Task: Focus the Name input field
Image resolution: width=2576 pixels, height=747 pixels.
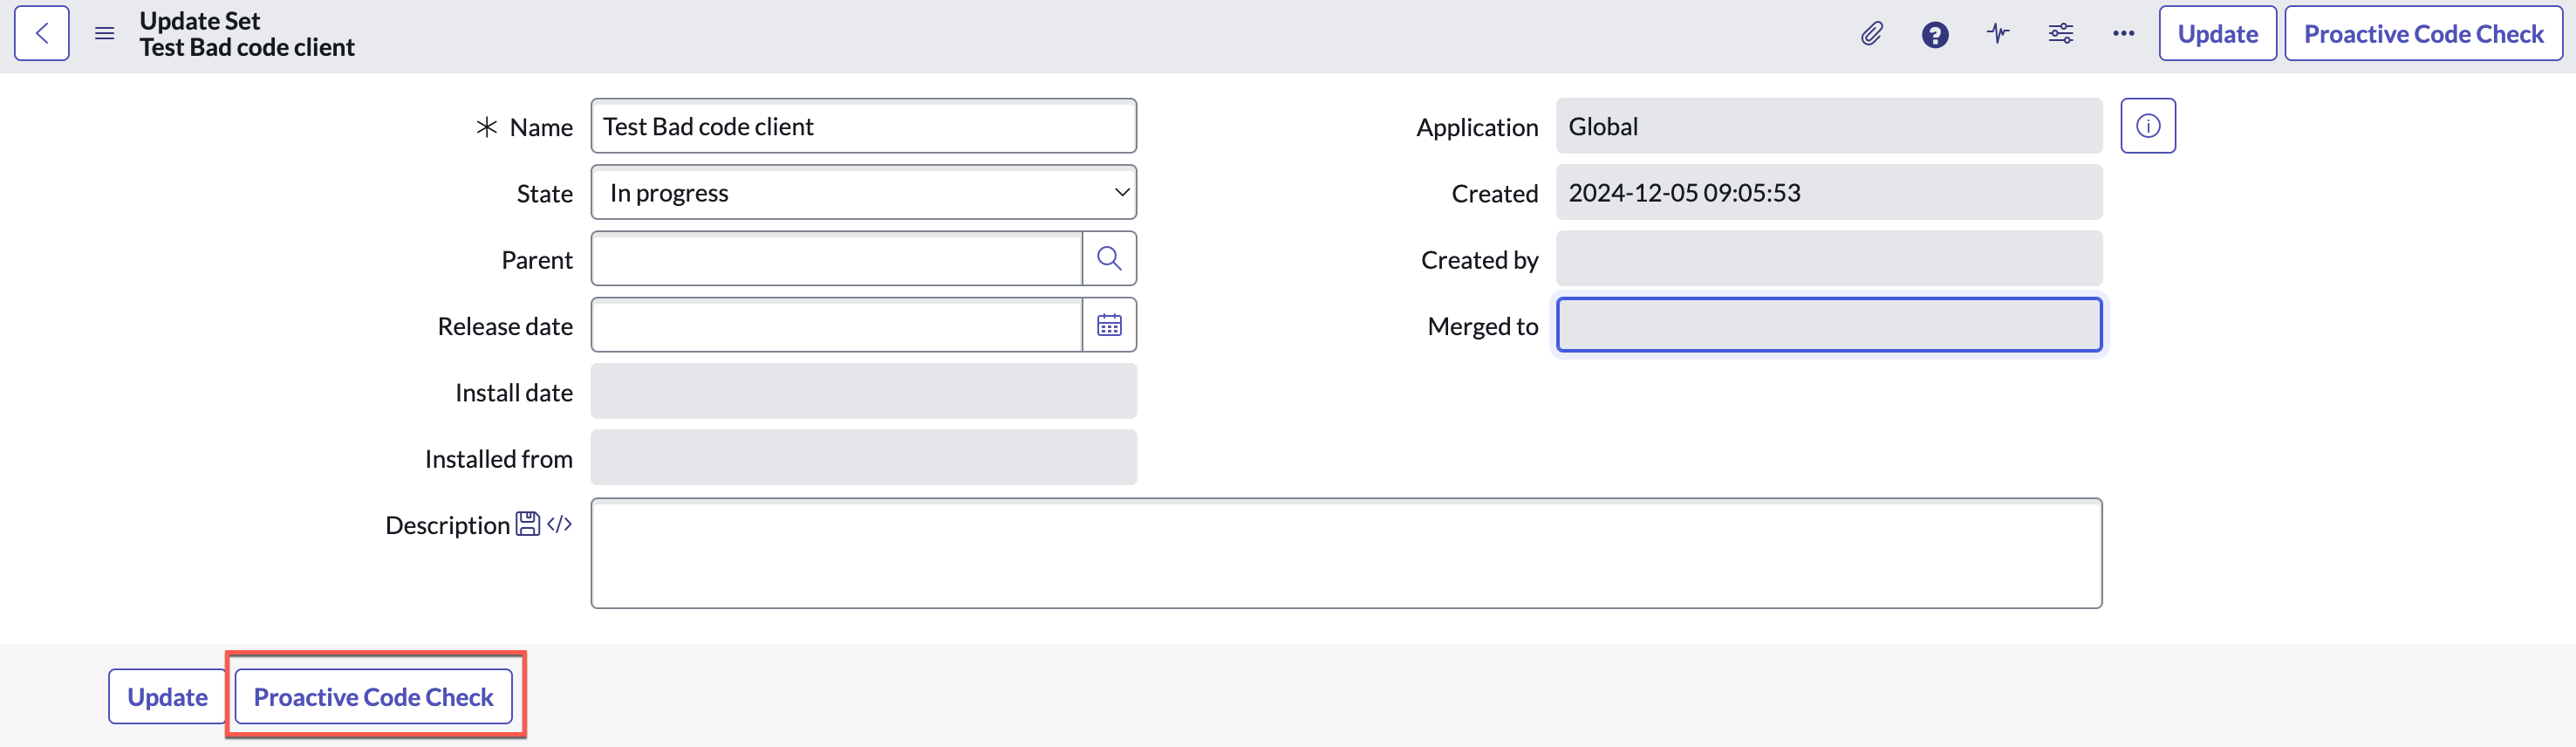Action: 864,126
